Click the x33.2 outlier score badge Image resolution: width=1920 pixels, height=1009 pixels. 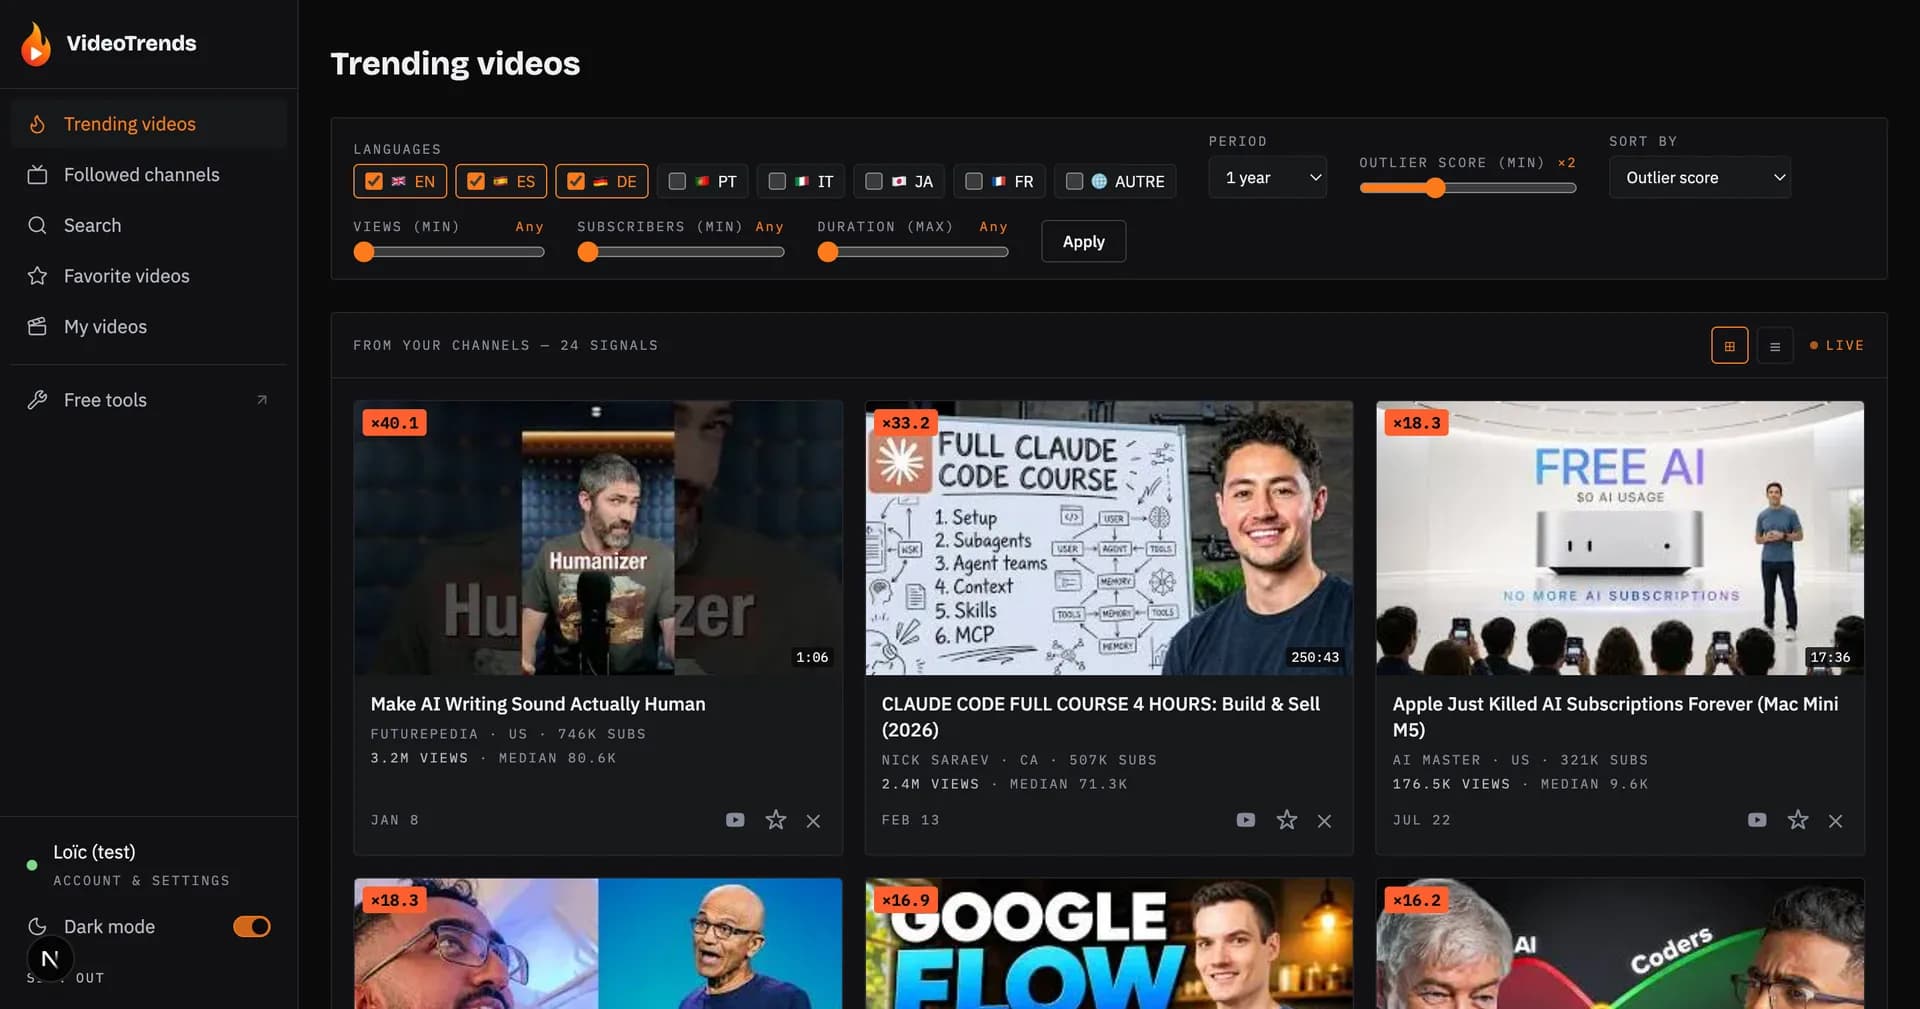tap(906, 423)
